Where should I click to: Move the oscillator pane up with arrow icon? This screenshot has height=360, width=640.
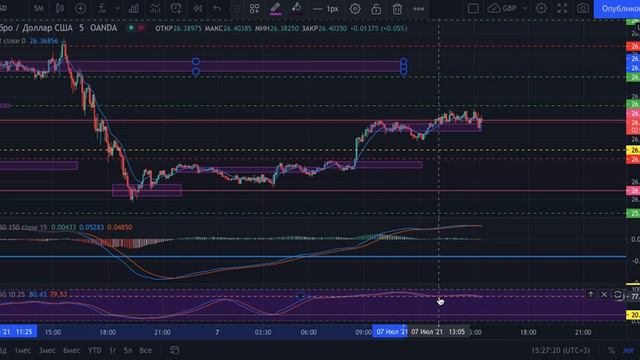590,294
